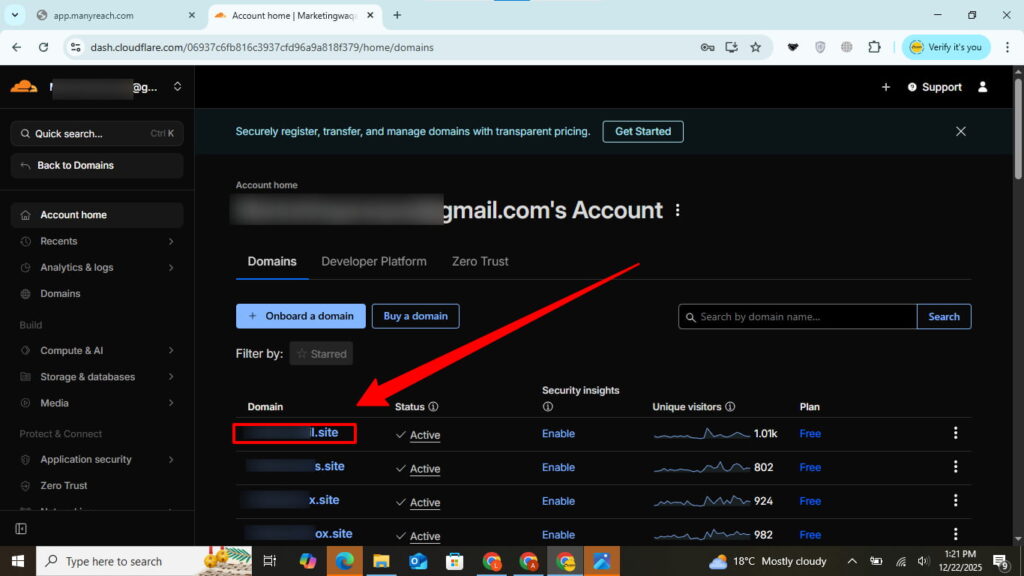
Task: Open the account switcher dropdown
Action: point(177,87)
